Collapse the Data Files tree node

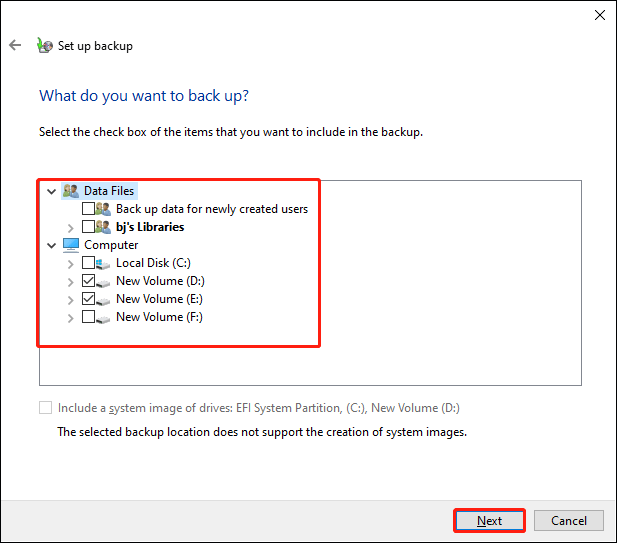click(x=52, y=192)
